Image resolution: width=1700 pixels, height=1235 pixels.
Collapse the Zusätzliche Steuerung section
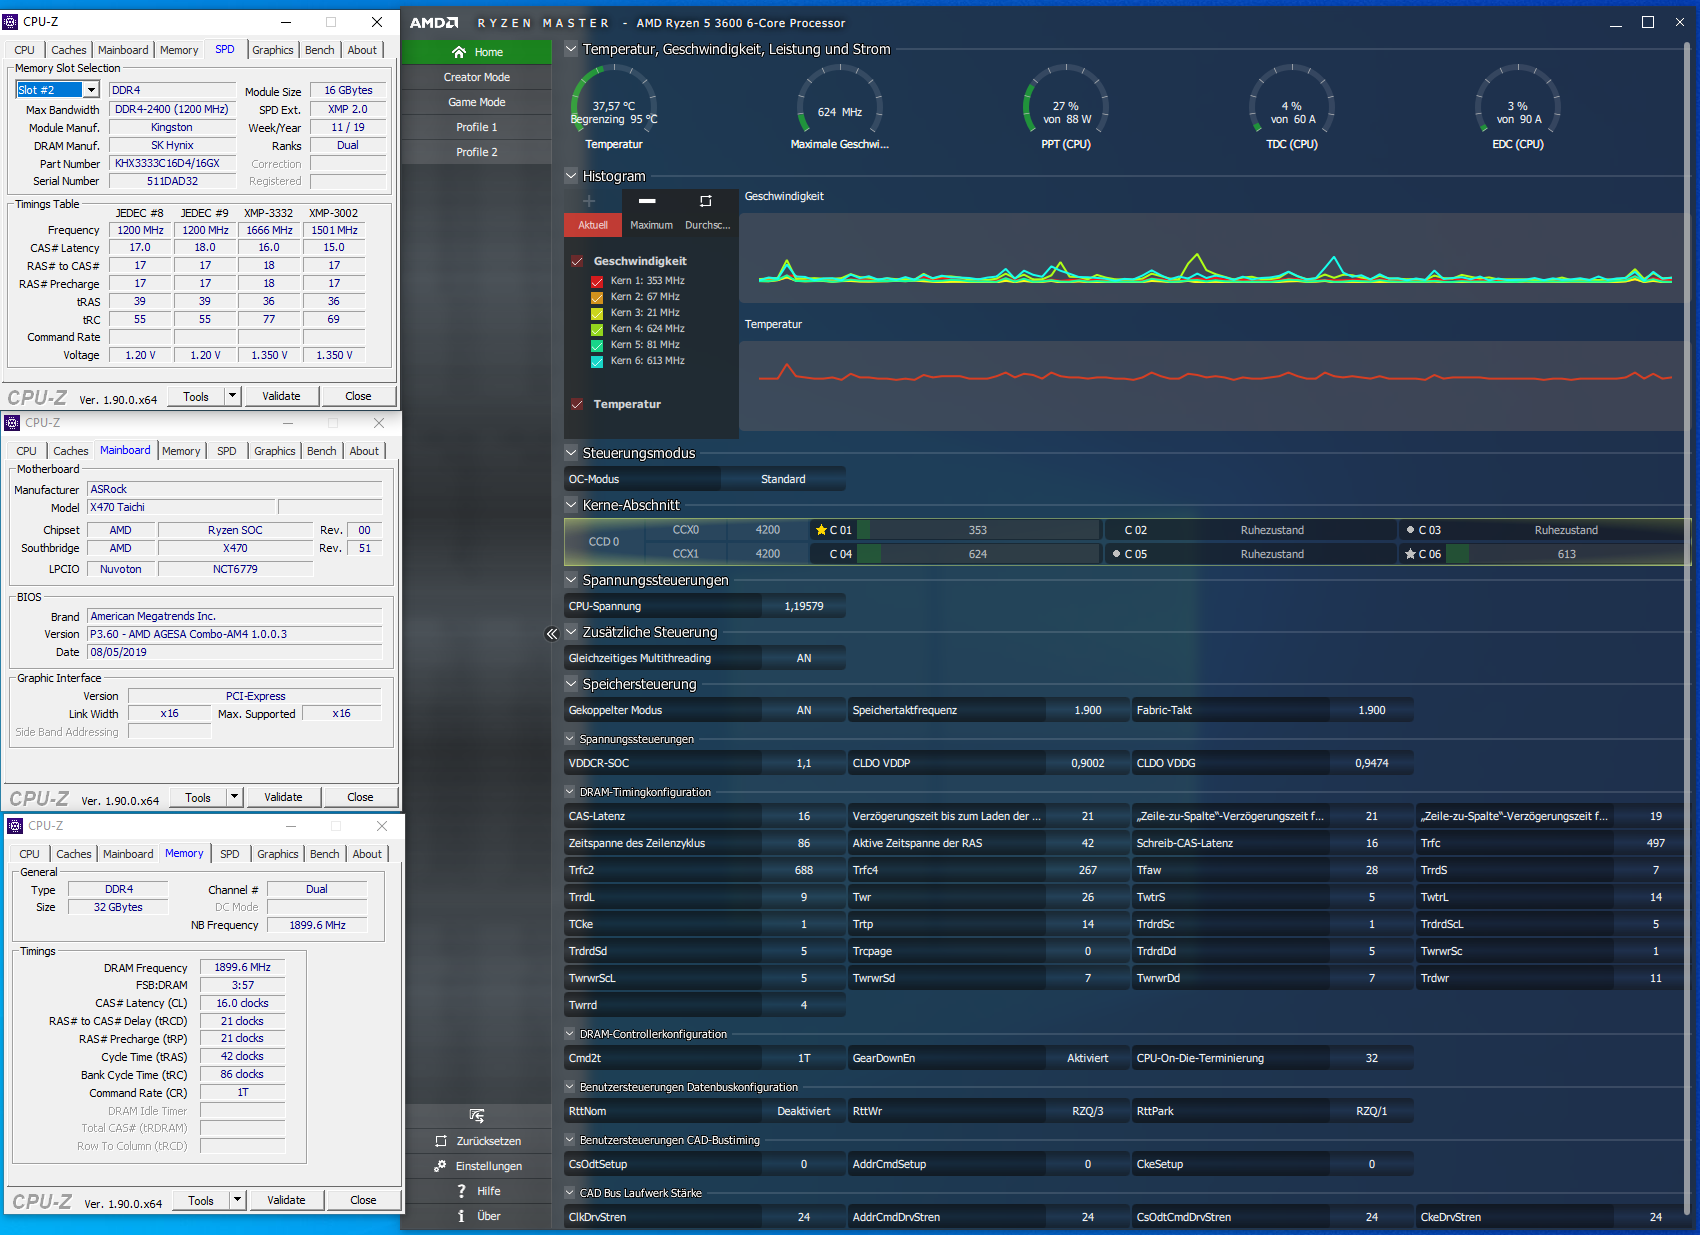click(571, 632)
